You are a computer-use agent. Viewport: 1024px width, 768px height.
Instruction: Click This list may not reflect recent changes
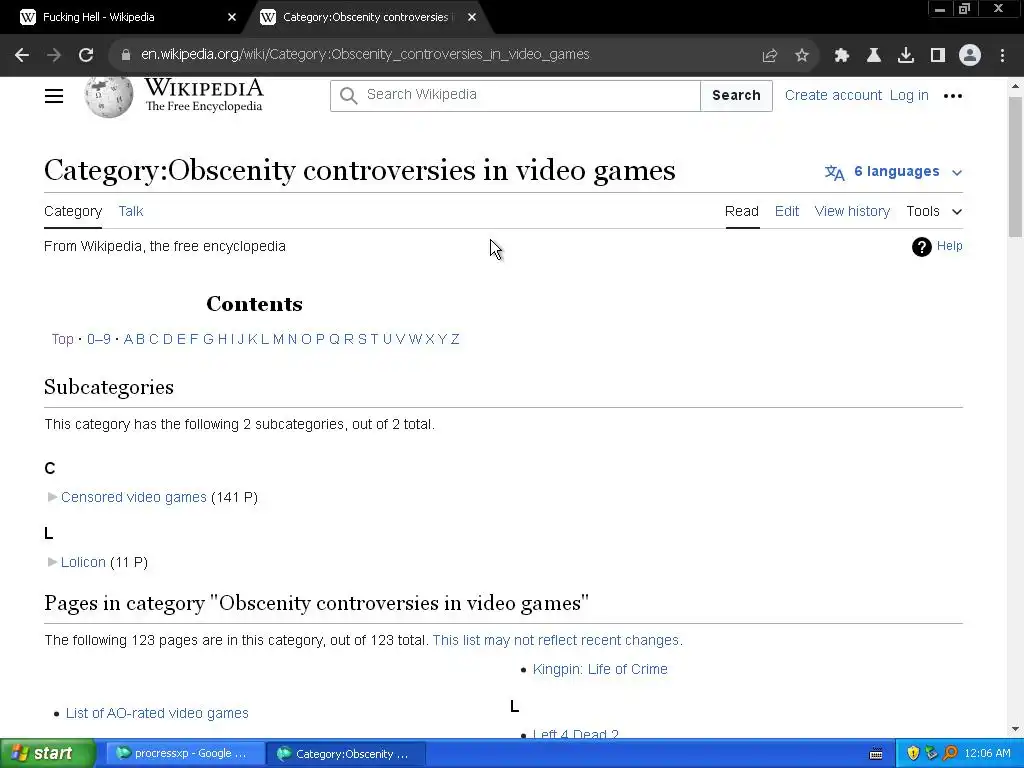click(x=558, y=641)
